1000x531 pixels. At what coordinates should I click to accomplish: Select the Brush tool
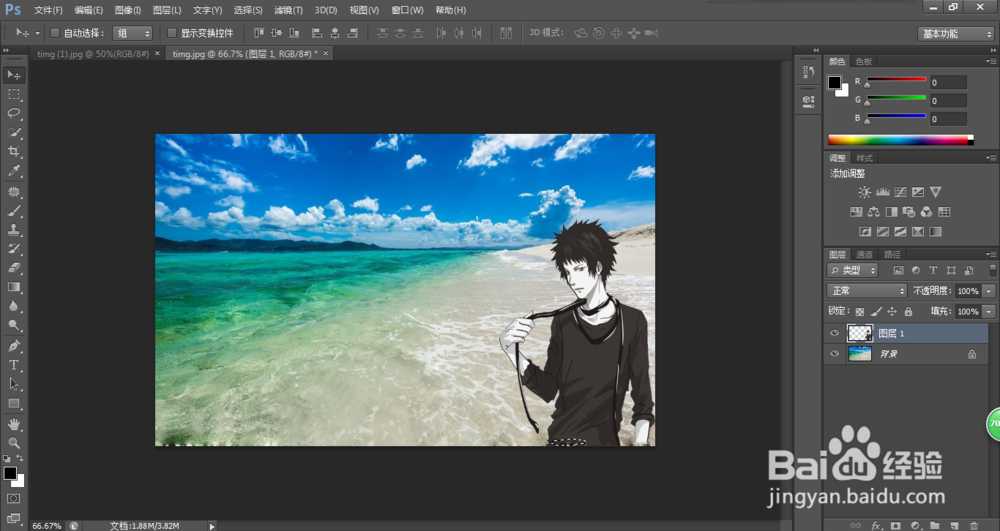(13, 211)
